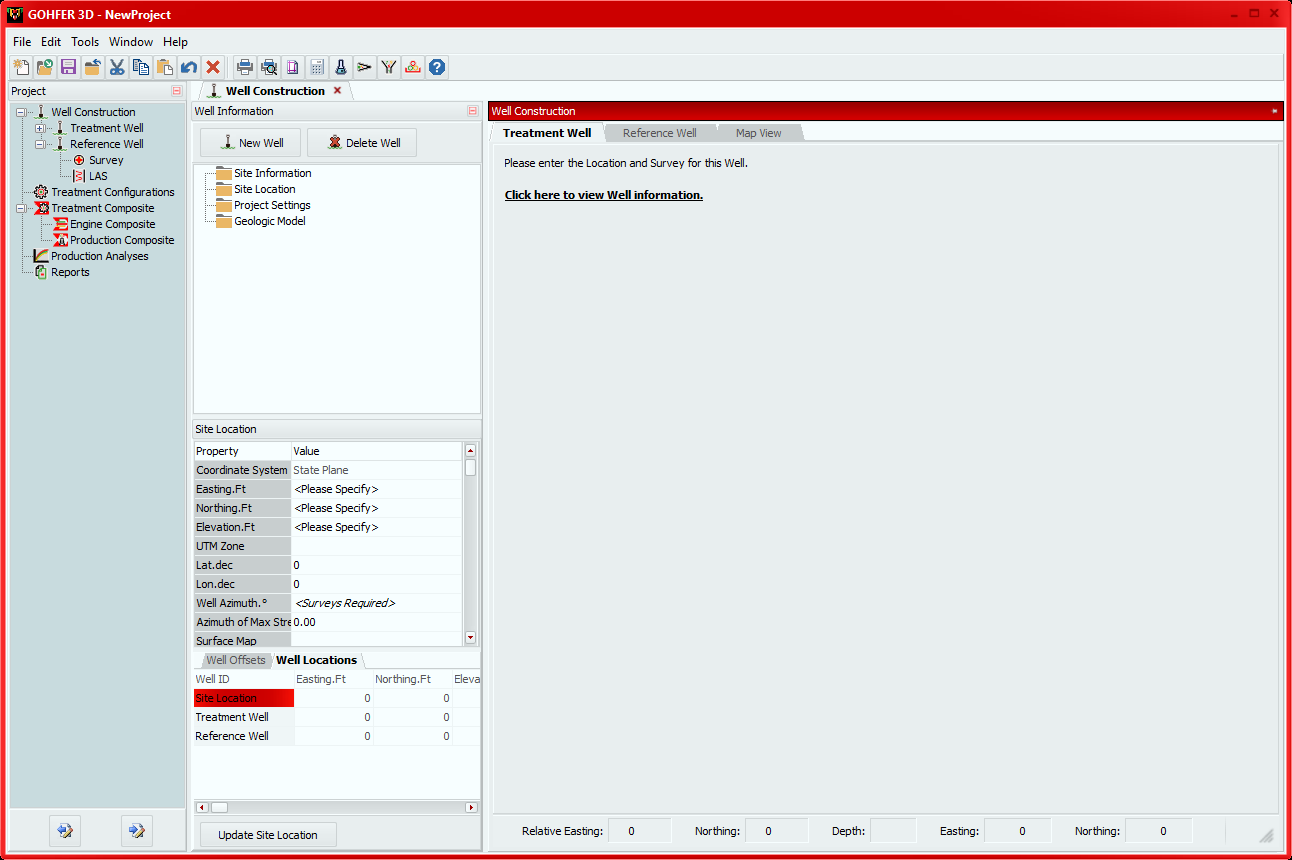This screenshot has width=1292, height=860.
Task: Switch to the Reference Well tab
Action: [x=659, y=133]
